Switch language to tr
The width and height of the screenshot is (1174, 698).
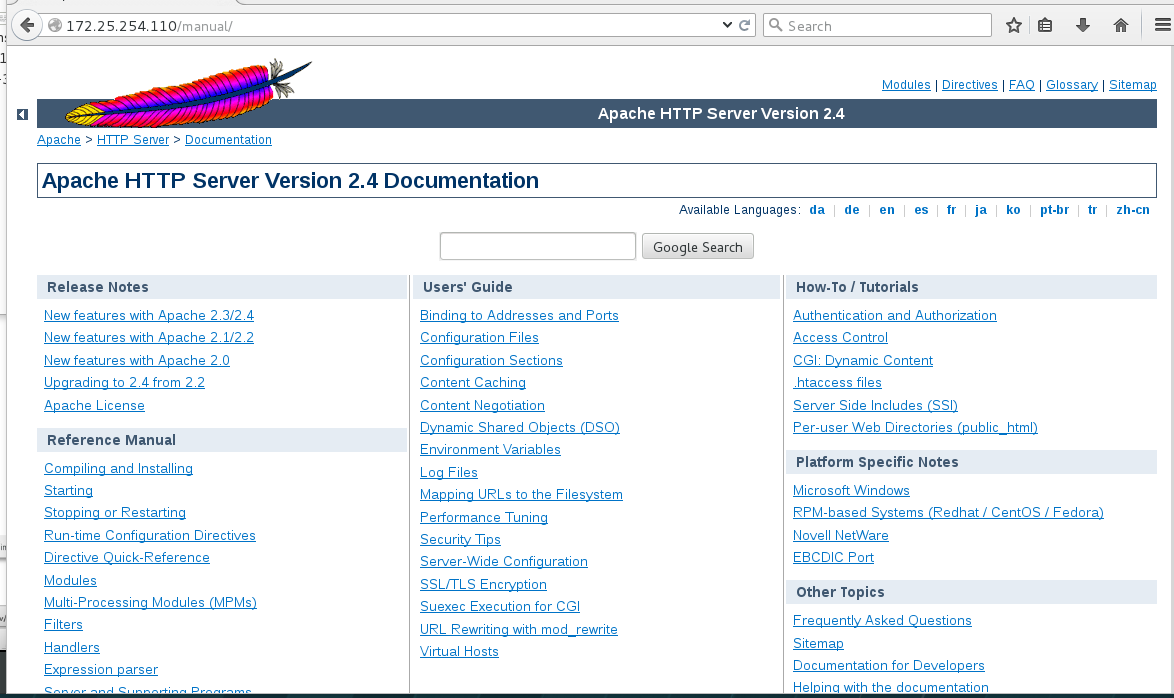click(x=1092, y=210)
